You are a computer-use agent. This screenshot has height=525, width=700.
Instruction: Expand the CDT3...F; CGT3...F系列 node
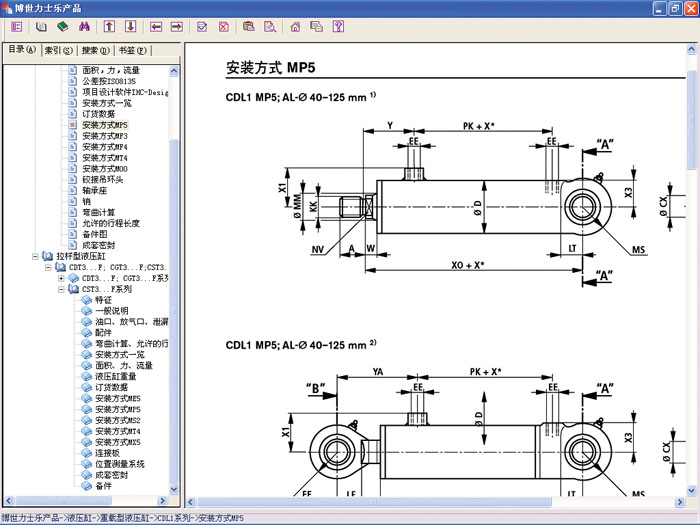click(61, 278)
